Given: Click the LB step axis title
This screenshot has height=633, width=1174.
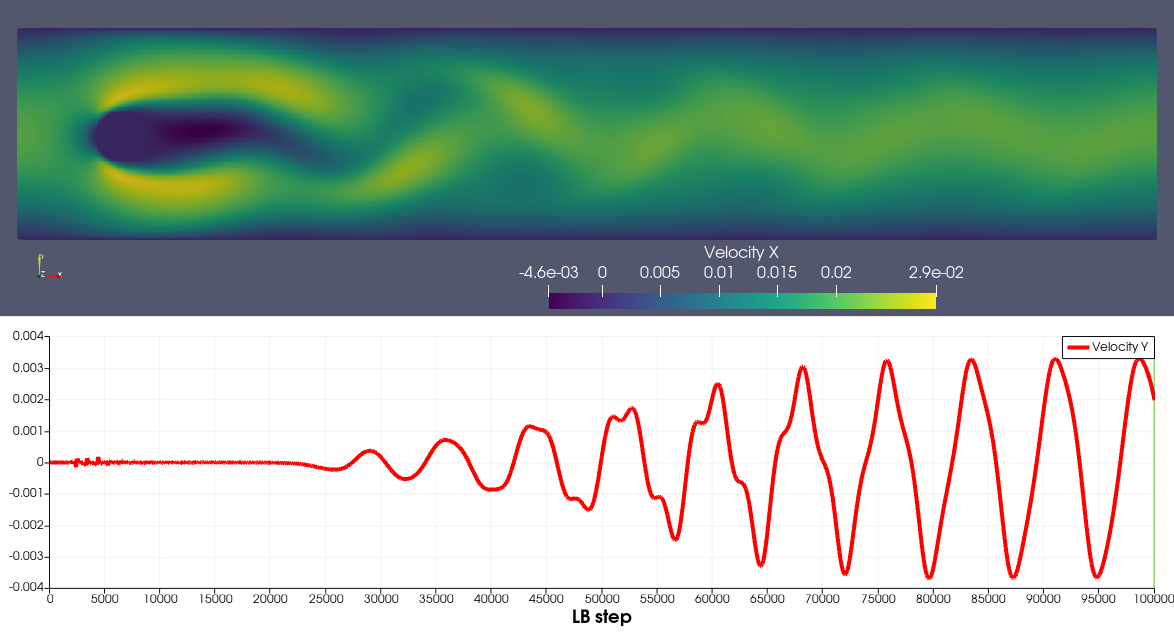Looking at the screenshot, I should click(601, 617).
